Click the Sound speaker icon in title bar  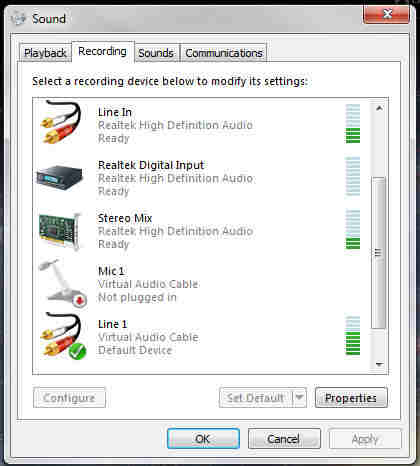(18, 18)
